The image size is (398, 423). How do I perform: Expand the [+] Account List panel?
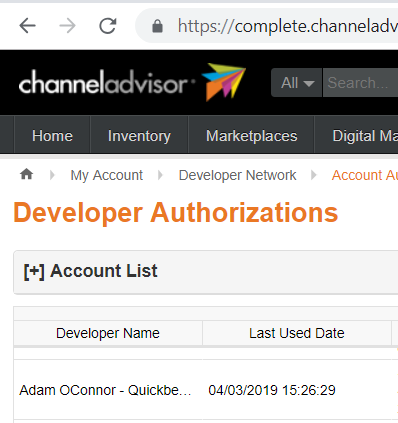coord(90,271)
